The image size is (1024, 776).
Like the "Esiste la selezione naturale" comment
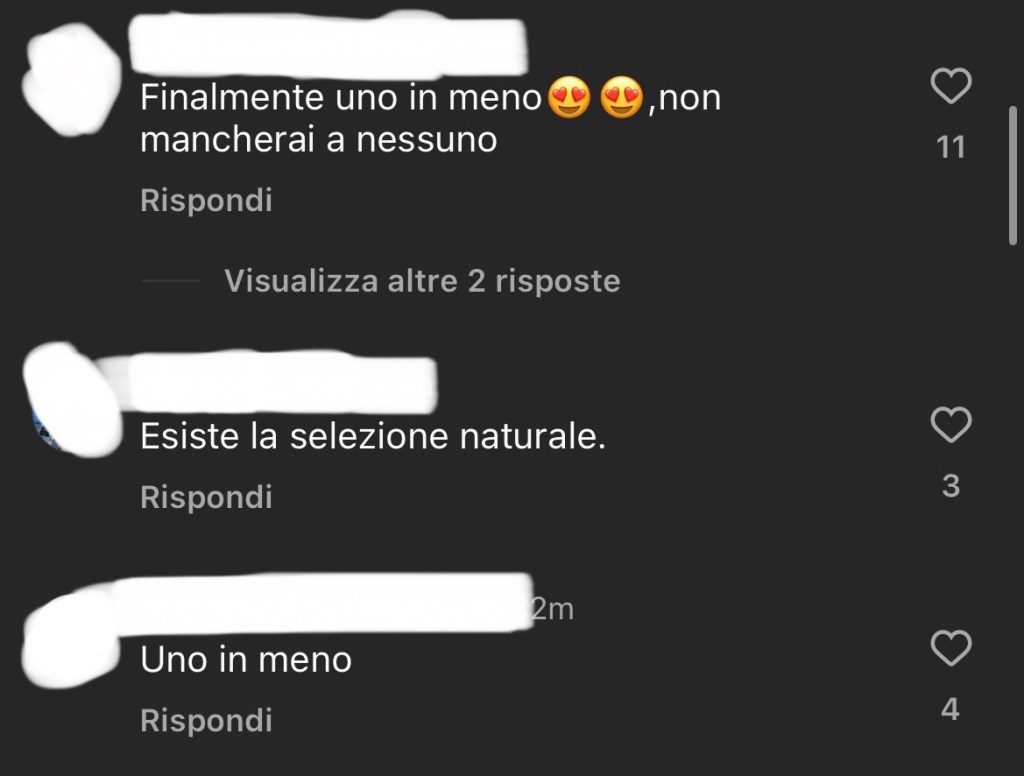(x=951, y=425)
